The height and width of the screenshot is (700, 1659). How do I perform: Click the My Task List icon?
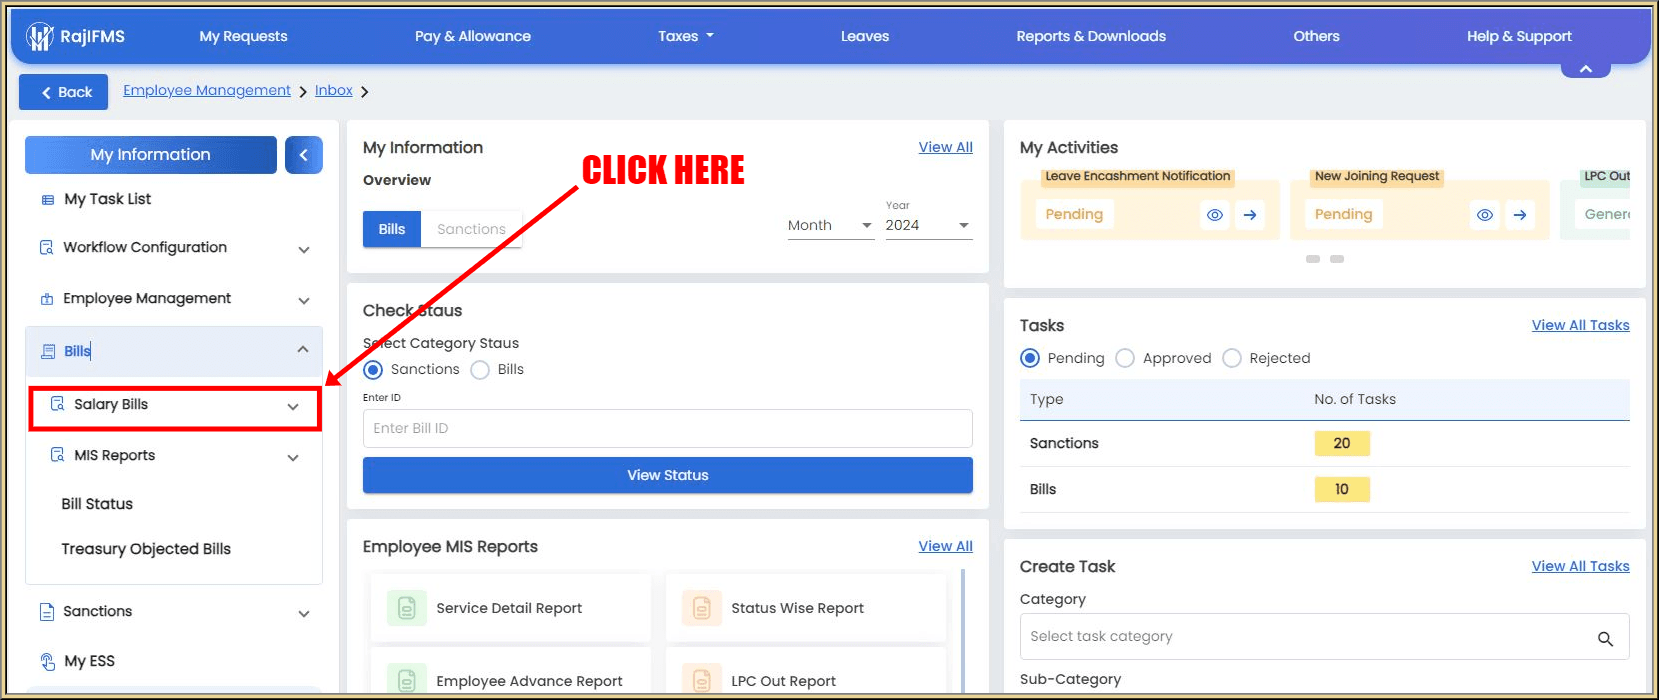[x=47, y=200]
